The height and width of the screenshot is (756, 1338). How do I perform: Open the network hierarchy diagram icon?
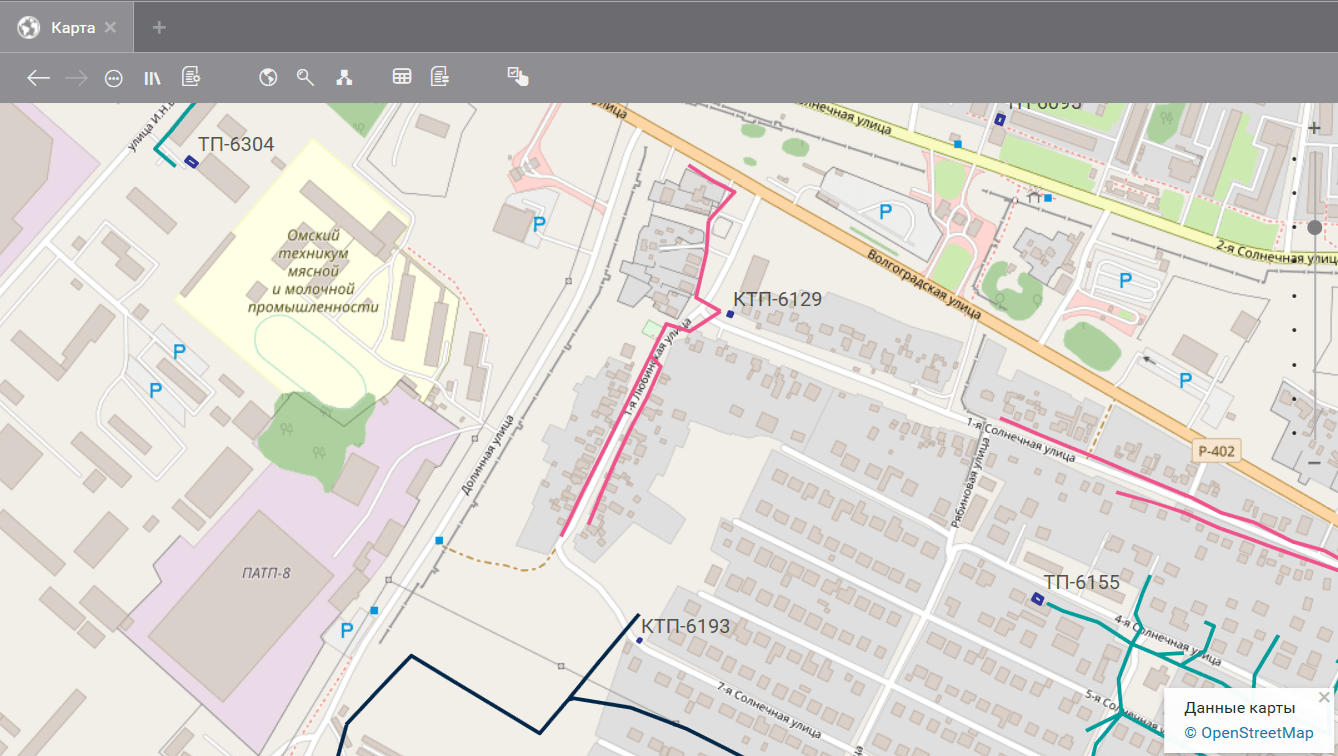click(x=344, y=77)
